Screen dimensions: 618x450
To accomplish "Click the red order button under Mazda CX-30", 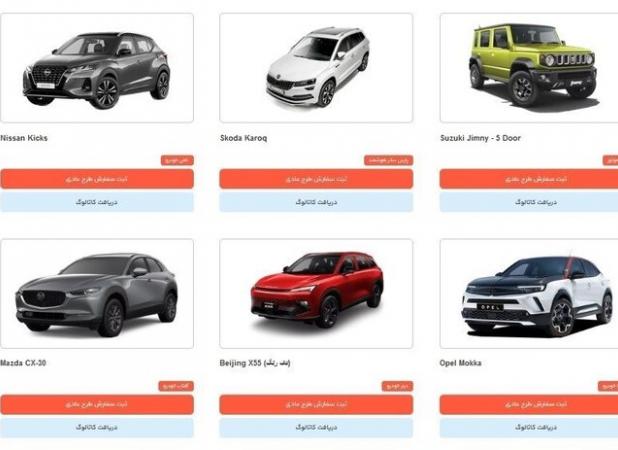I will [x=97, y=404].
